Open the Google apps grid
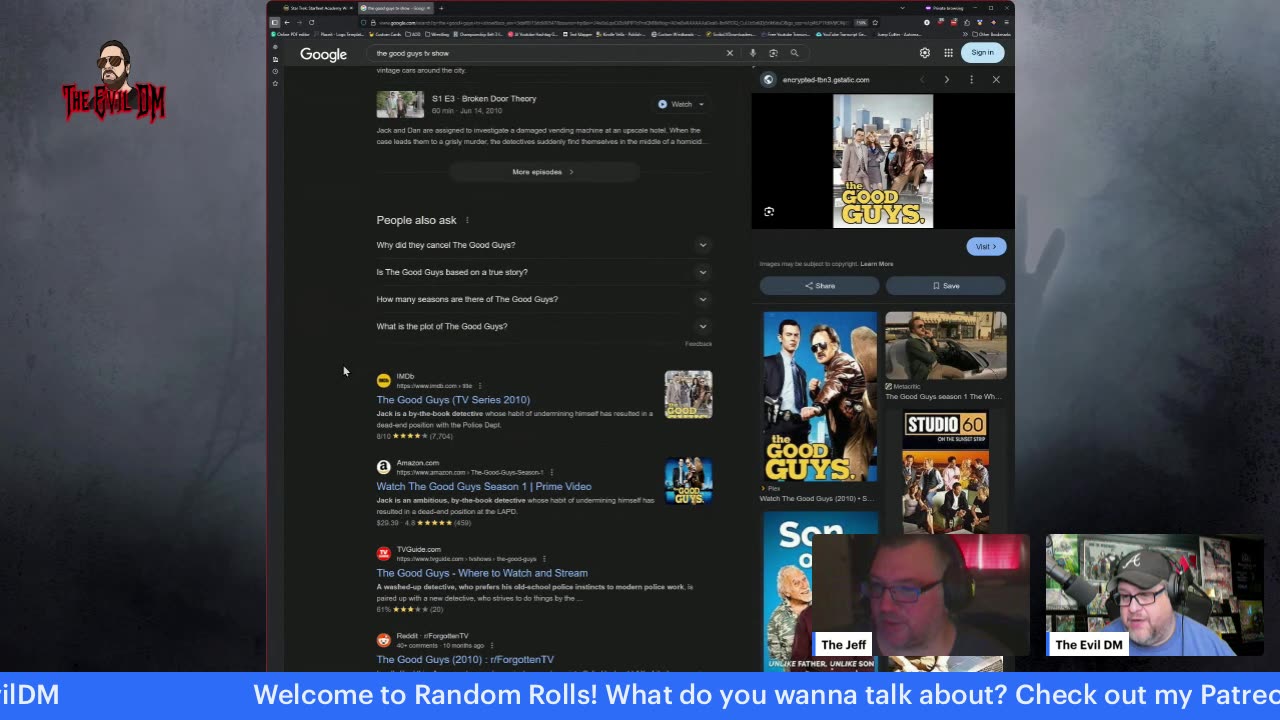The width and height of the screenshot is (1280, 720). [948, 53]
